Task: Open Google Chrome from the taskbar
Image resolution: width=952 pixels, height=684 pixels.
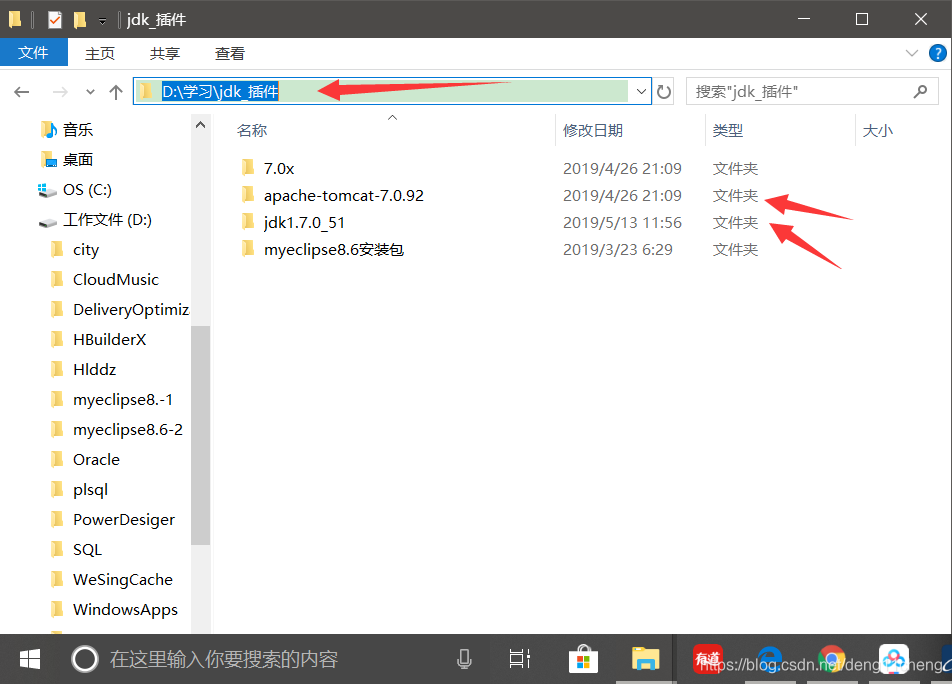Action: point(832,659)
